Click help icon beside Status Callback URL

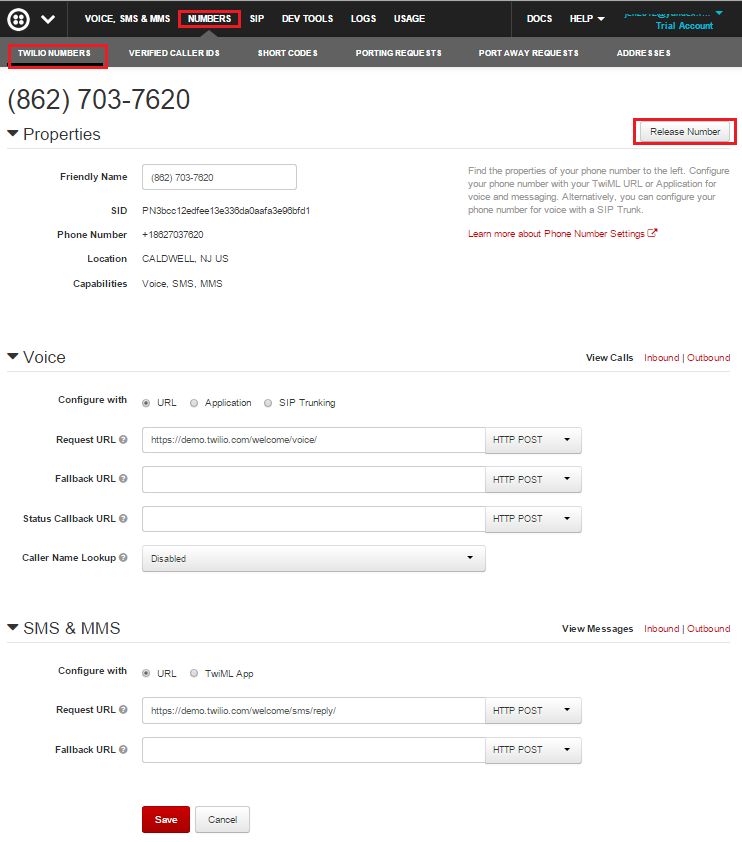click(123, 518)
